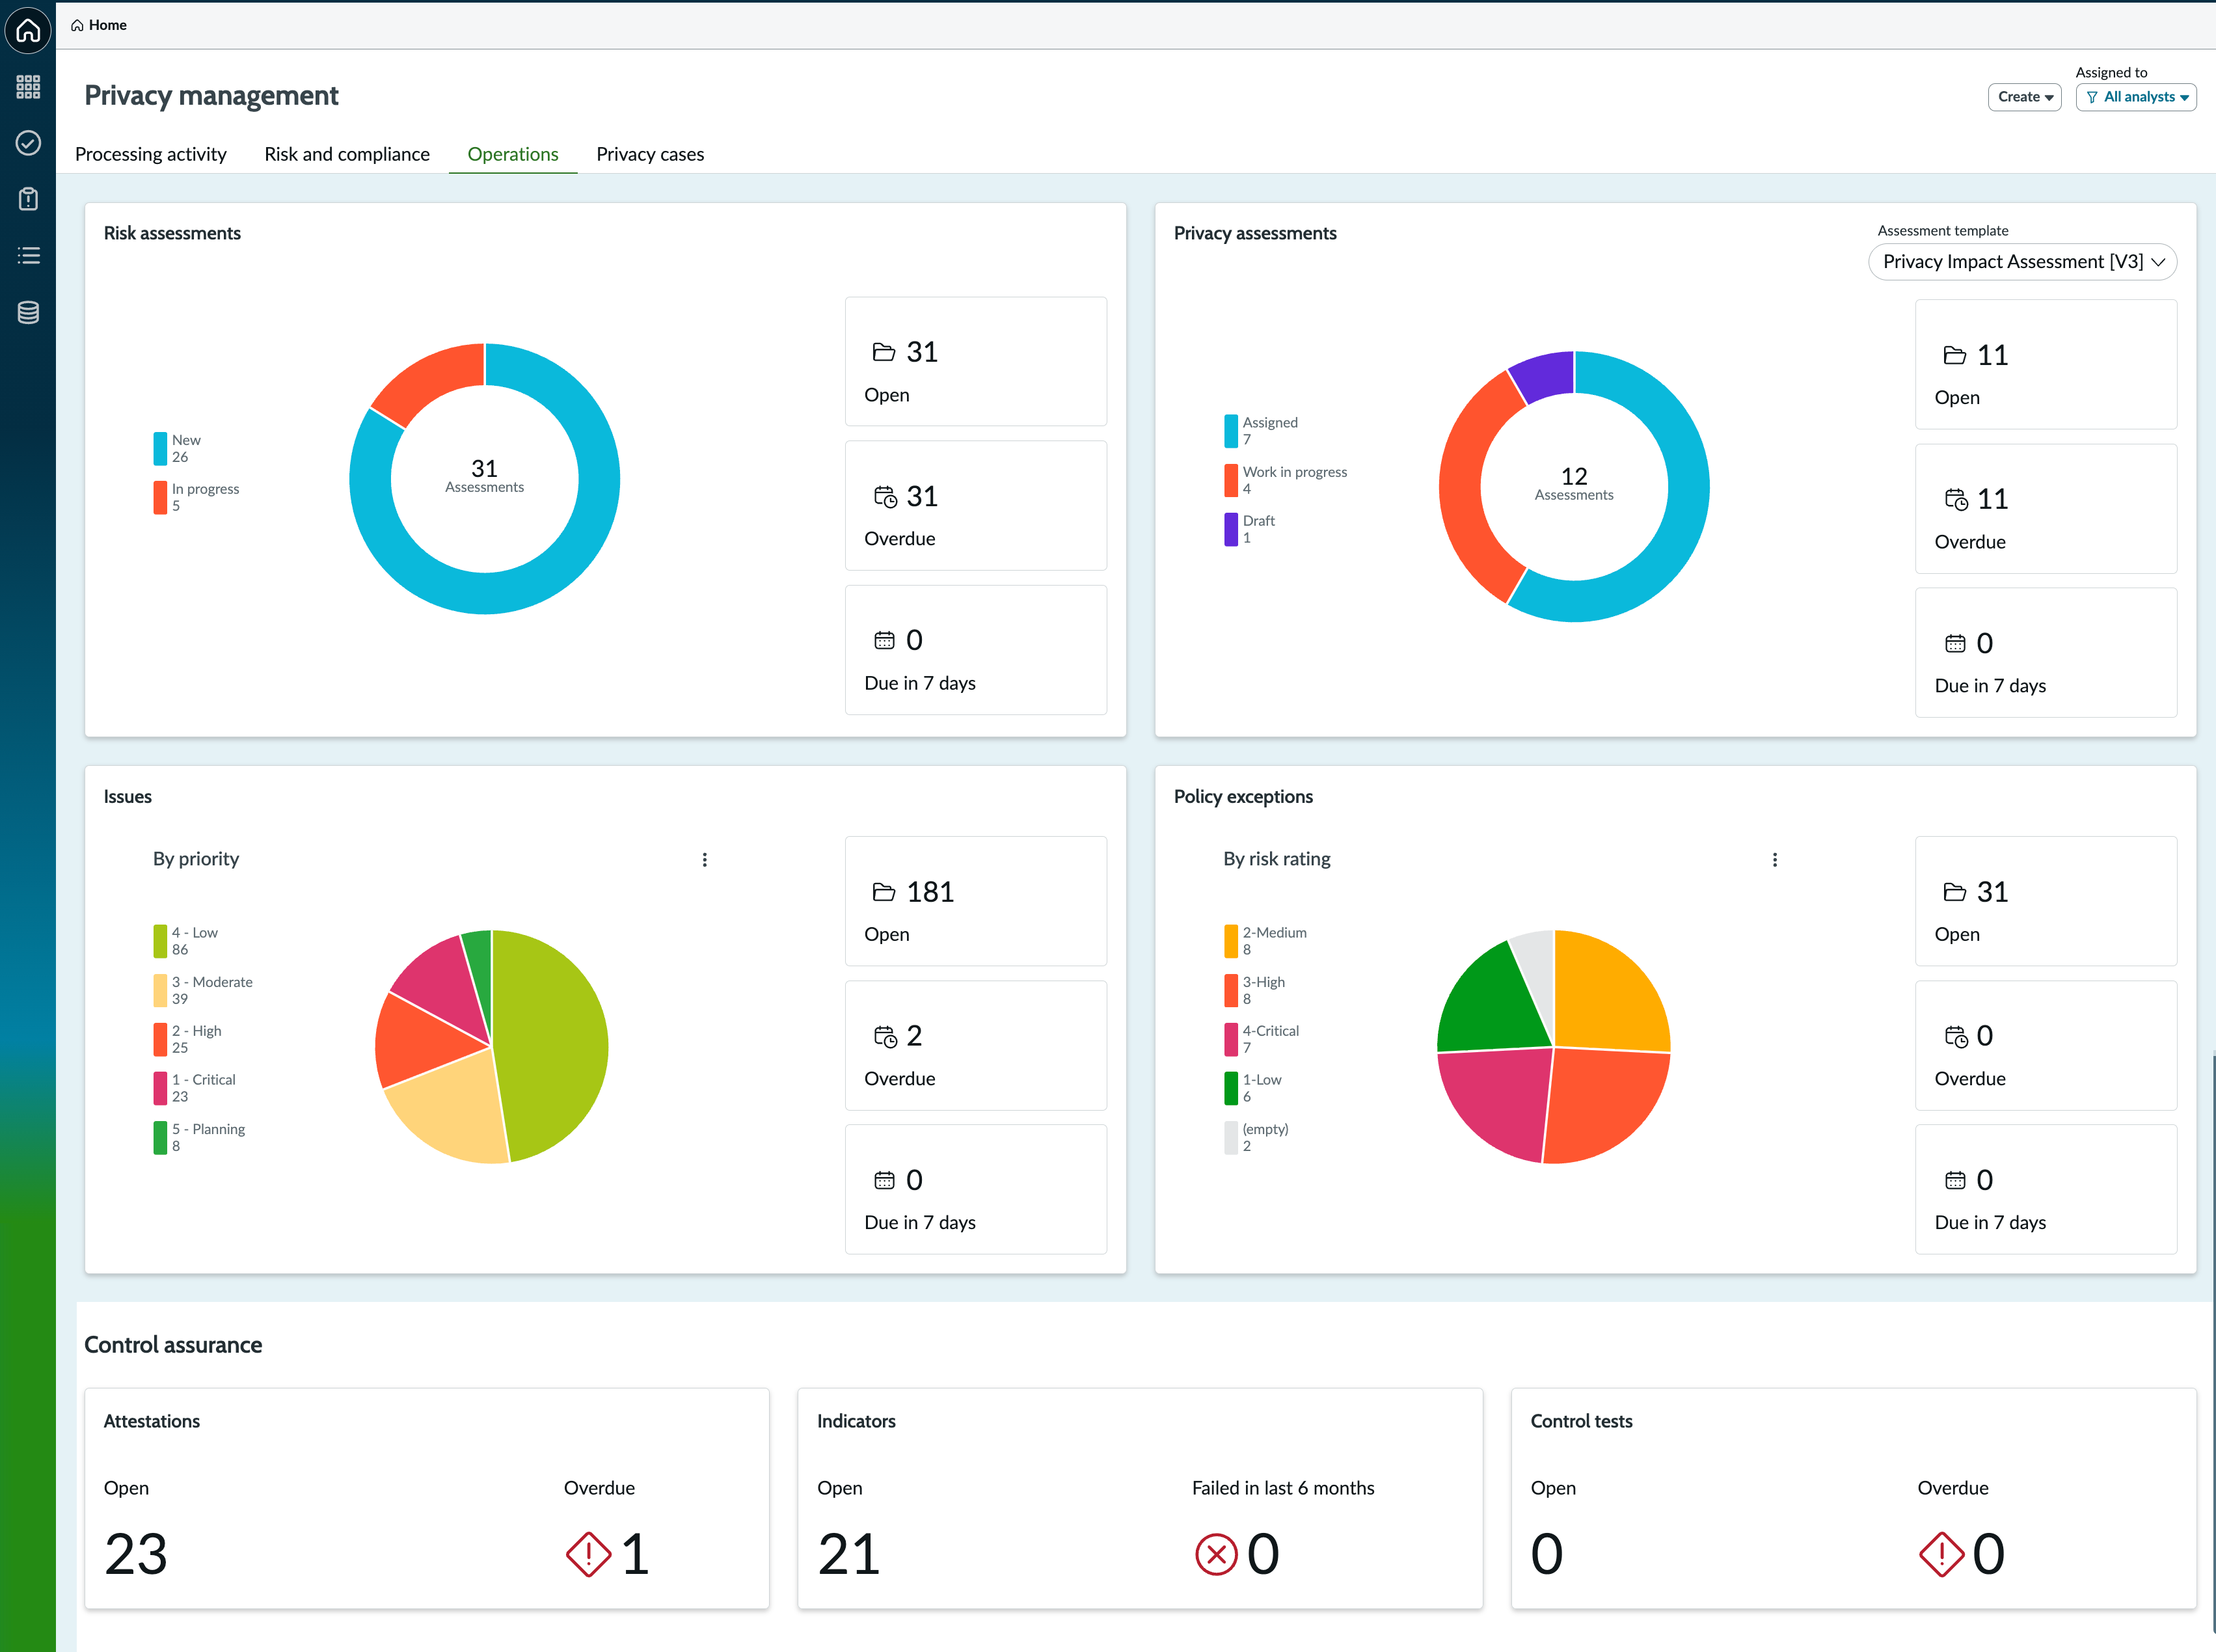The height and width of the screenshot is (1652, 2216).
Task: Click folder icon on Privacy assessments Open card
Action: pos(1954,355)
